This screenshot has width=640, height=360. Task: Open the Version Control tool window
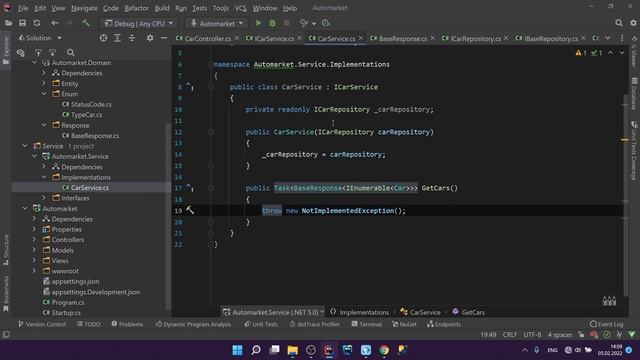42,324
